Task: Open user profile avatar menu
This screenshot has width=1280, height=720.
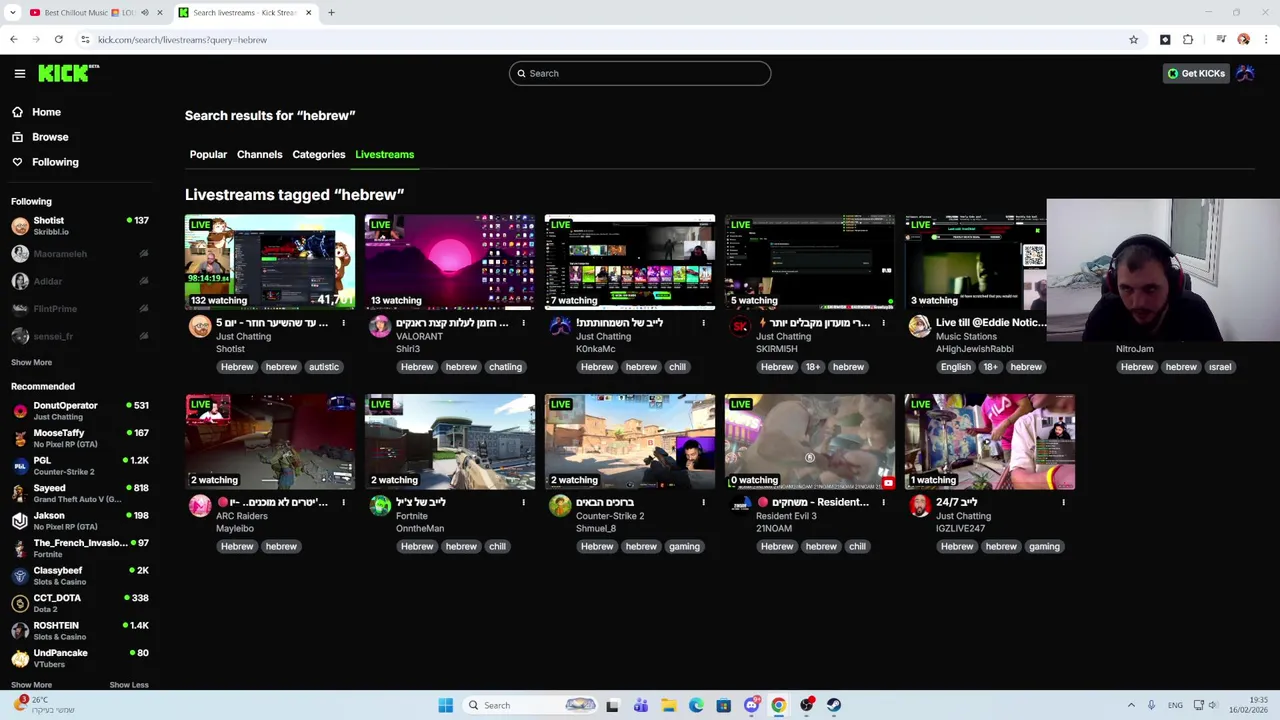Action: (1245, 73)
